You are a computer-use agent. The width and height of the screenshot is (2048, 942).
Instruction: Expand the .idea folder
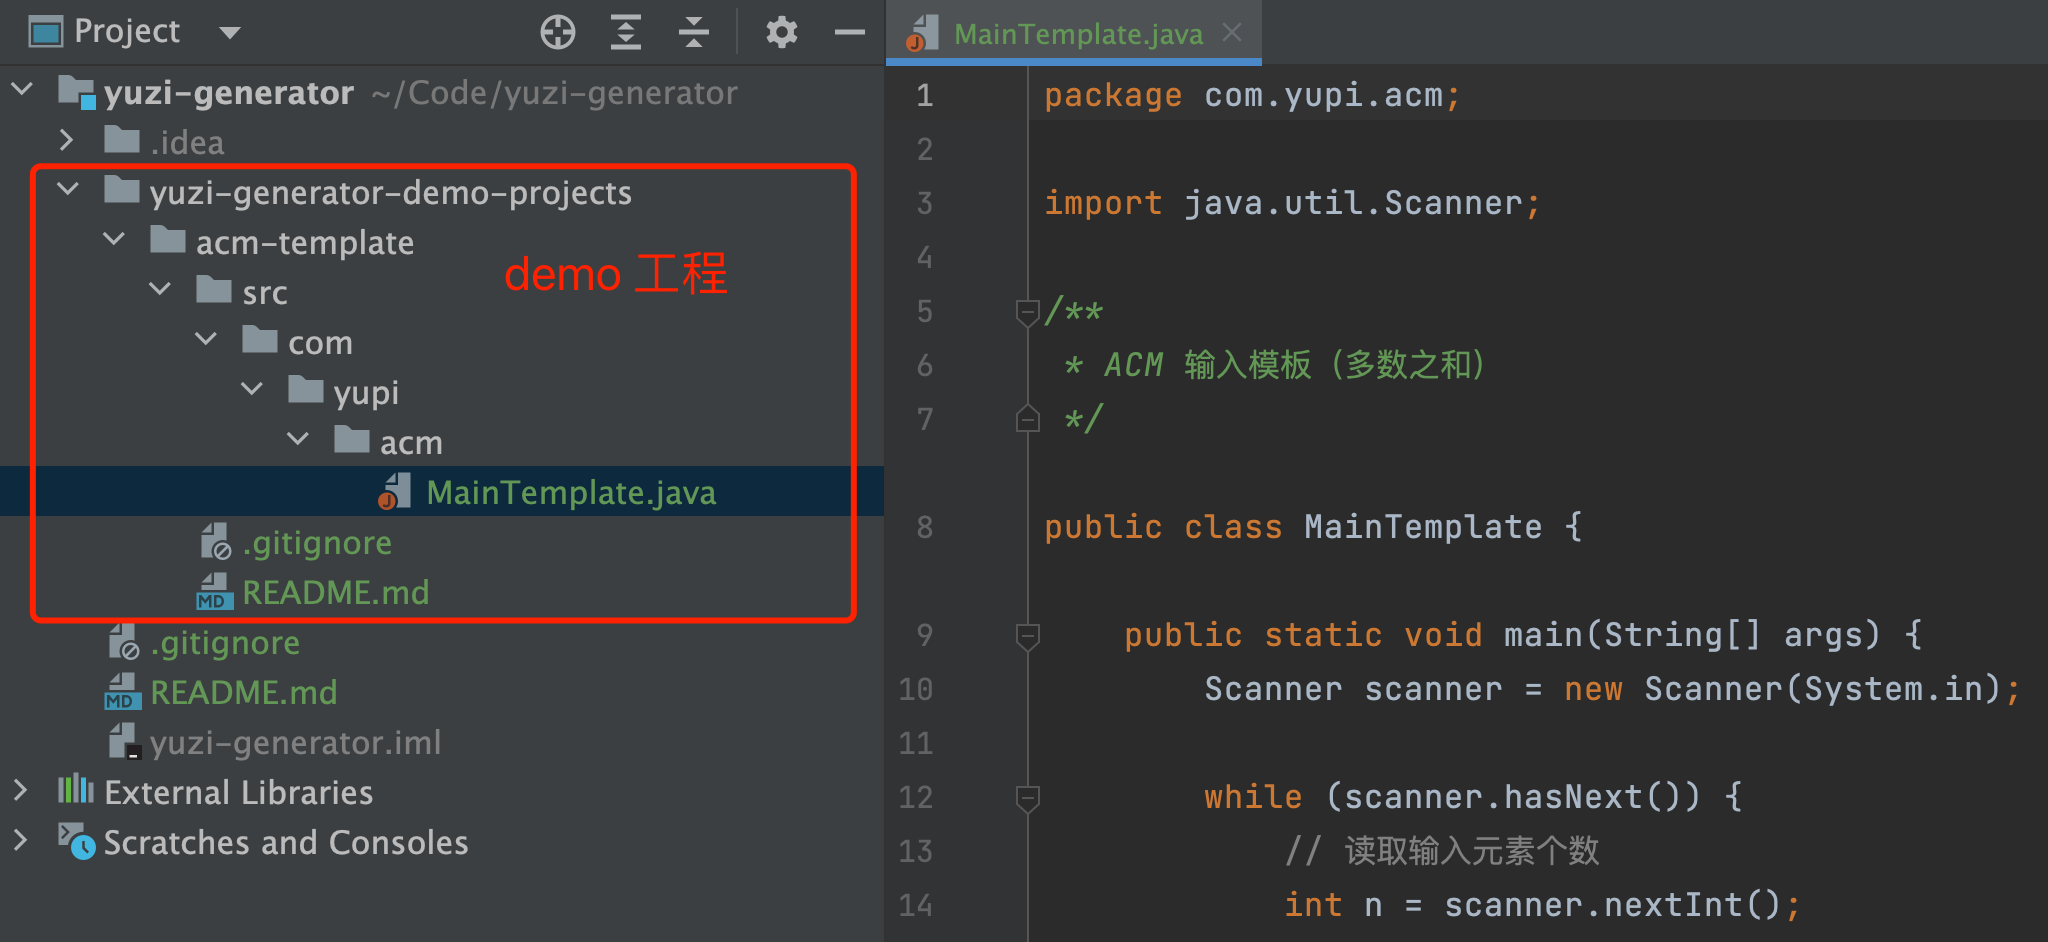click(66, 140)
